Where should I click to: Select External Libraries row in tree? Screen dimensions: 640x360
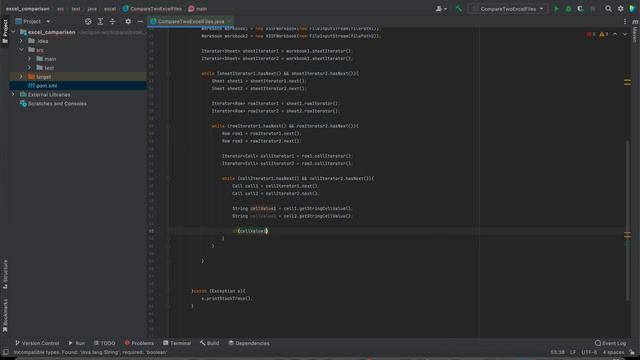[78, 95]
